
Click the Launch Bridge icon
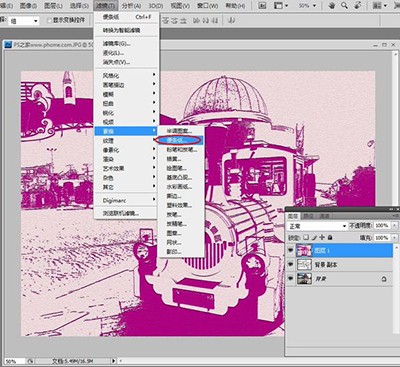point(262,6)
